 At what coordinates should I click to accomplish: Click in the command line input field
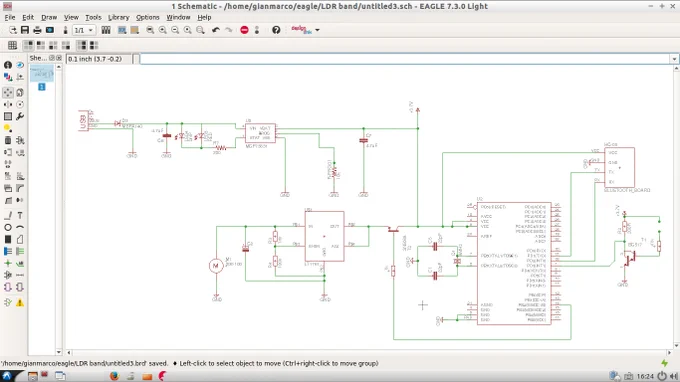[x=405, y=59]
